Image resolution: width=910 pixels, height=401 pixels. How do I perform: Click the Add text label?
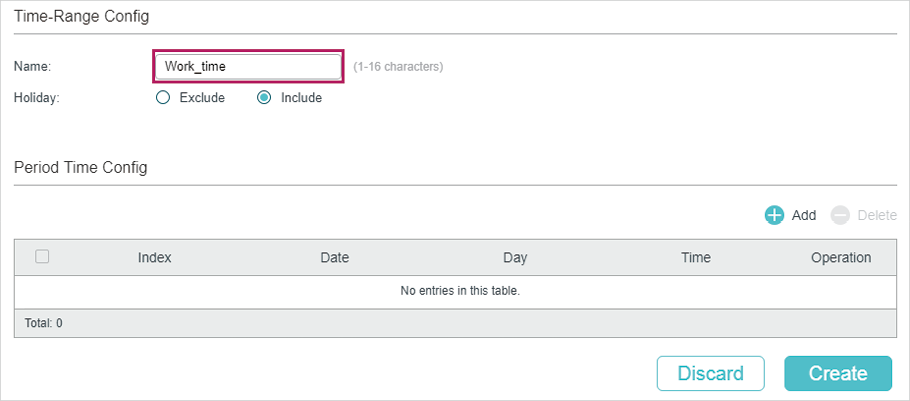click(804, 215)
